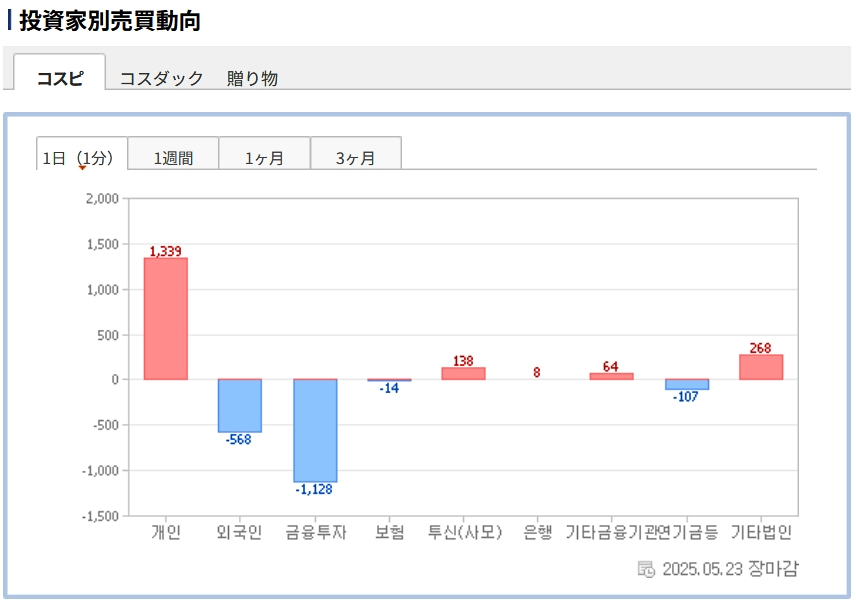This screenshot has width=856, height=600.
Task: Click the 2025.05.23 장마감 timestamp text
Action: [730, 569]
